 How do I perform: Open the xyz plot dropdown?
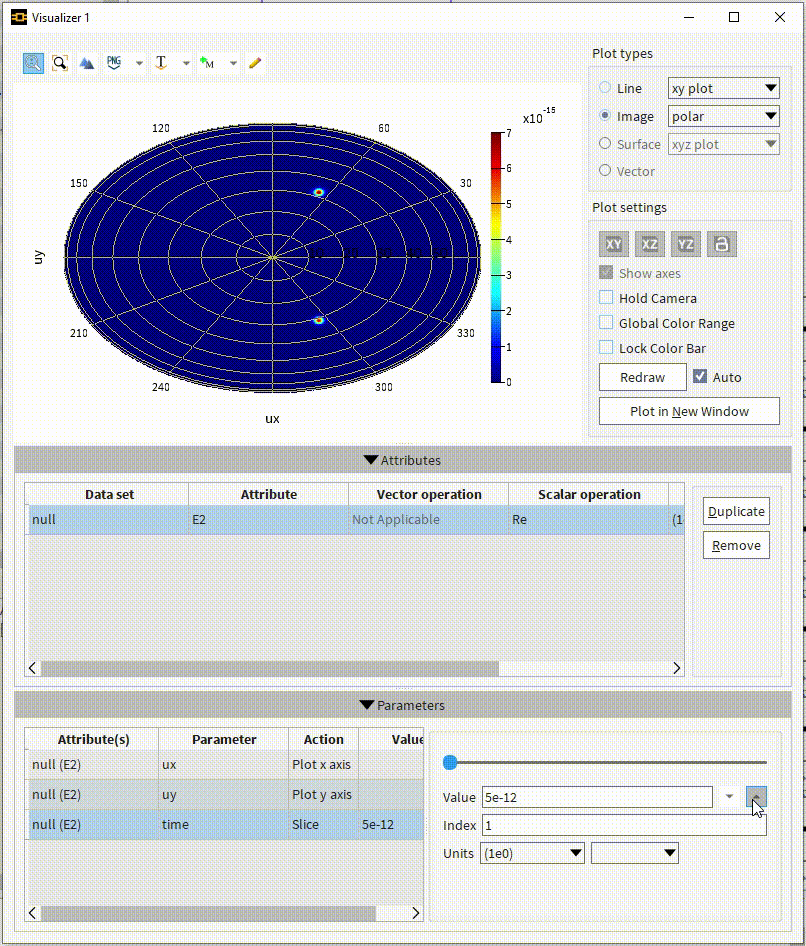click(723, 144)
